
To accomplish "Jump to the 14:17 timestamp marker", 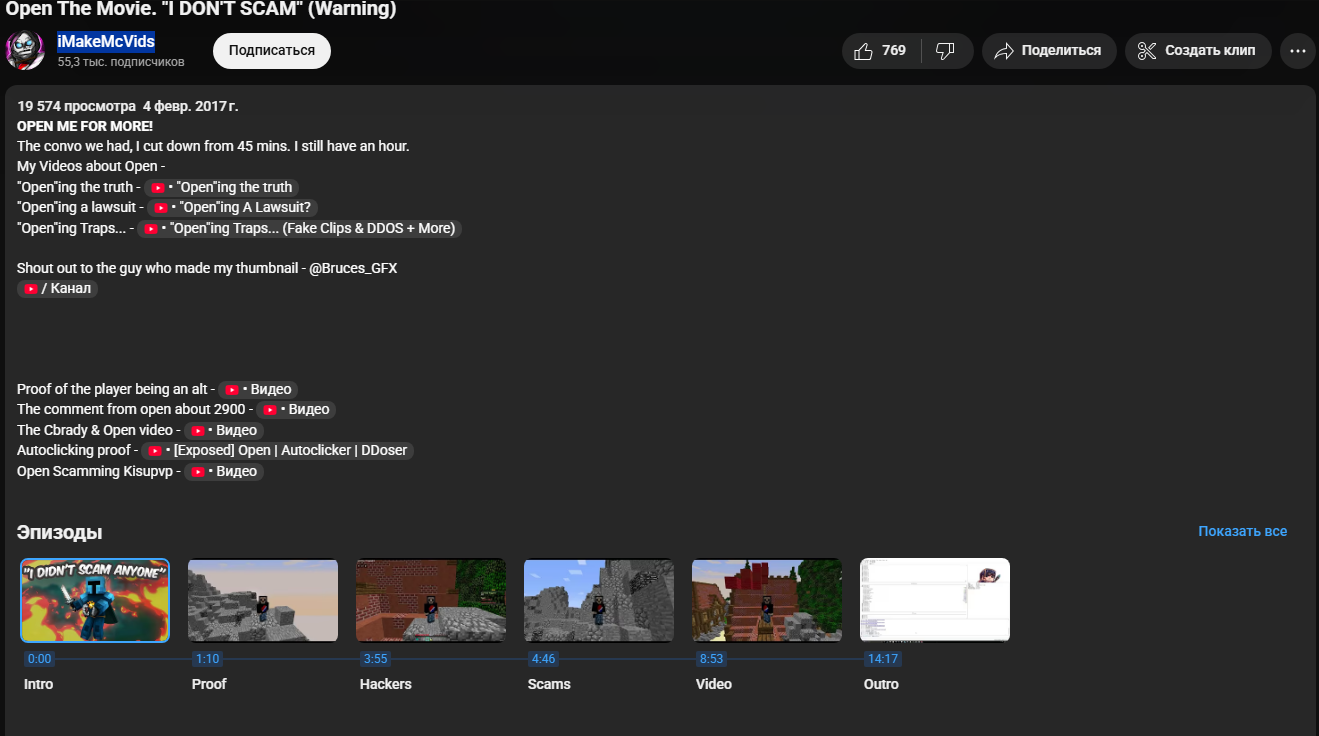I will tap(882, 659).
